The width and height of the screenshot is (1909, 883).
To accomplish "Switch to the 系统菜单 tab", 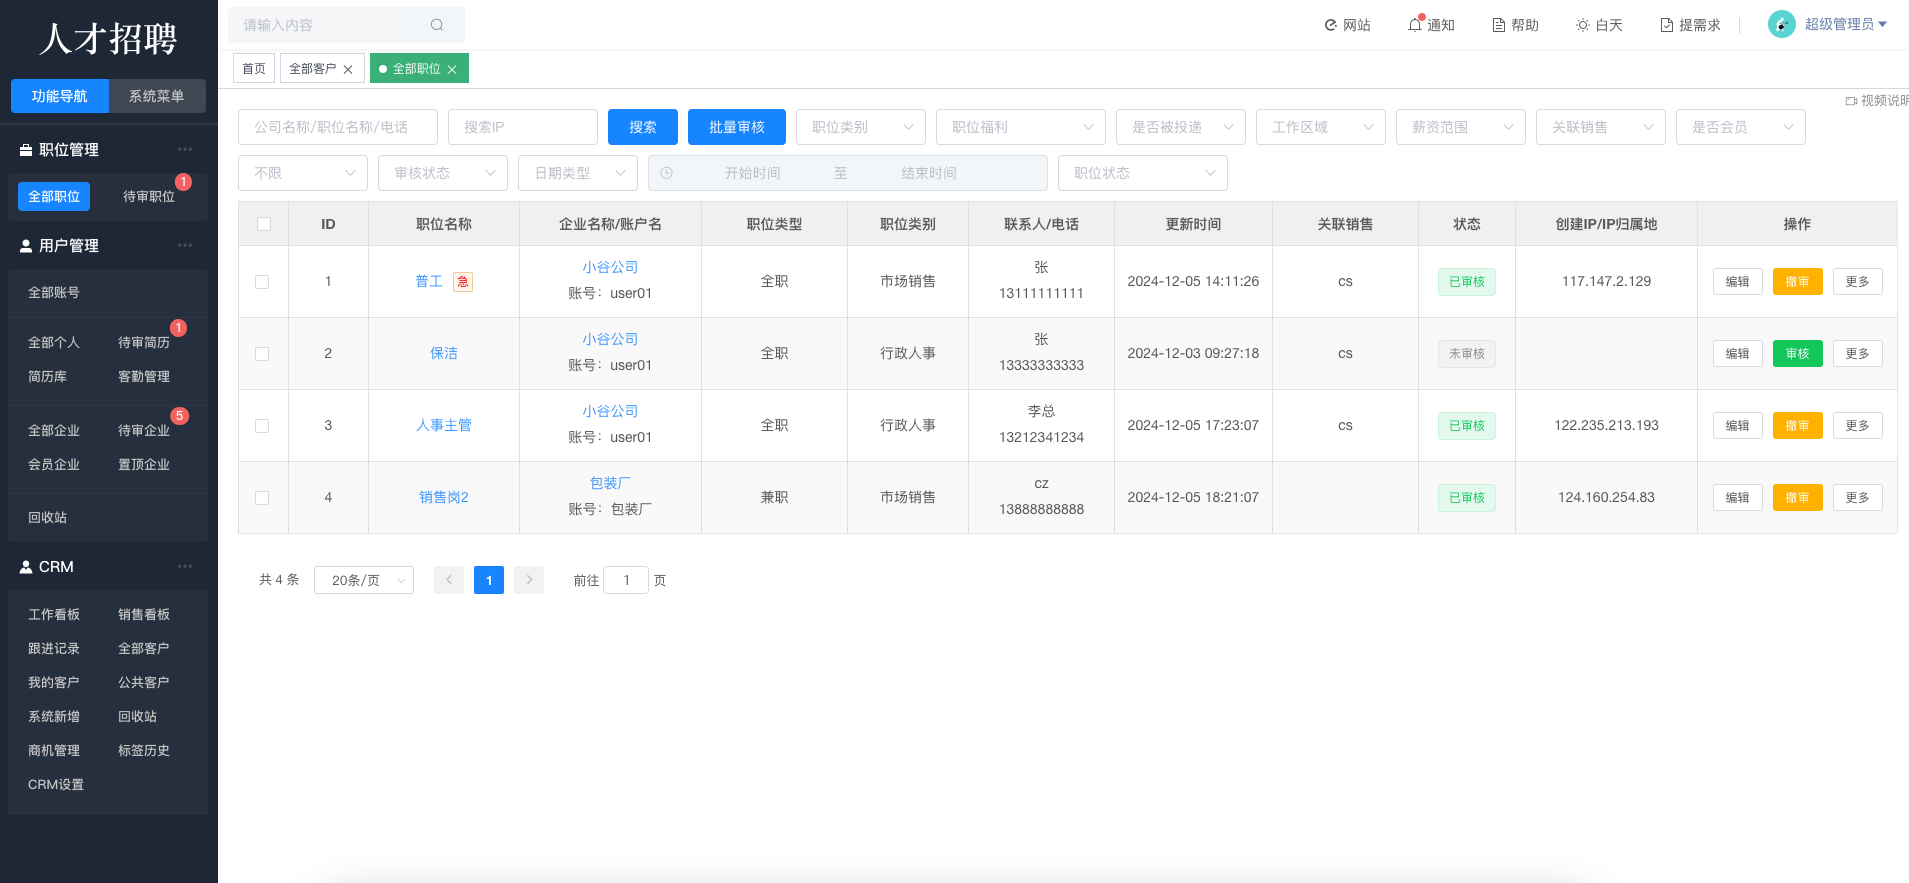I will [x=156, y=96].
